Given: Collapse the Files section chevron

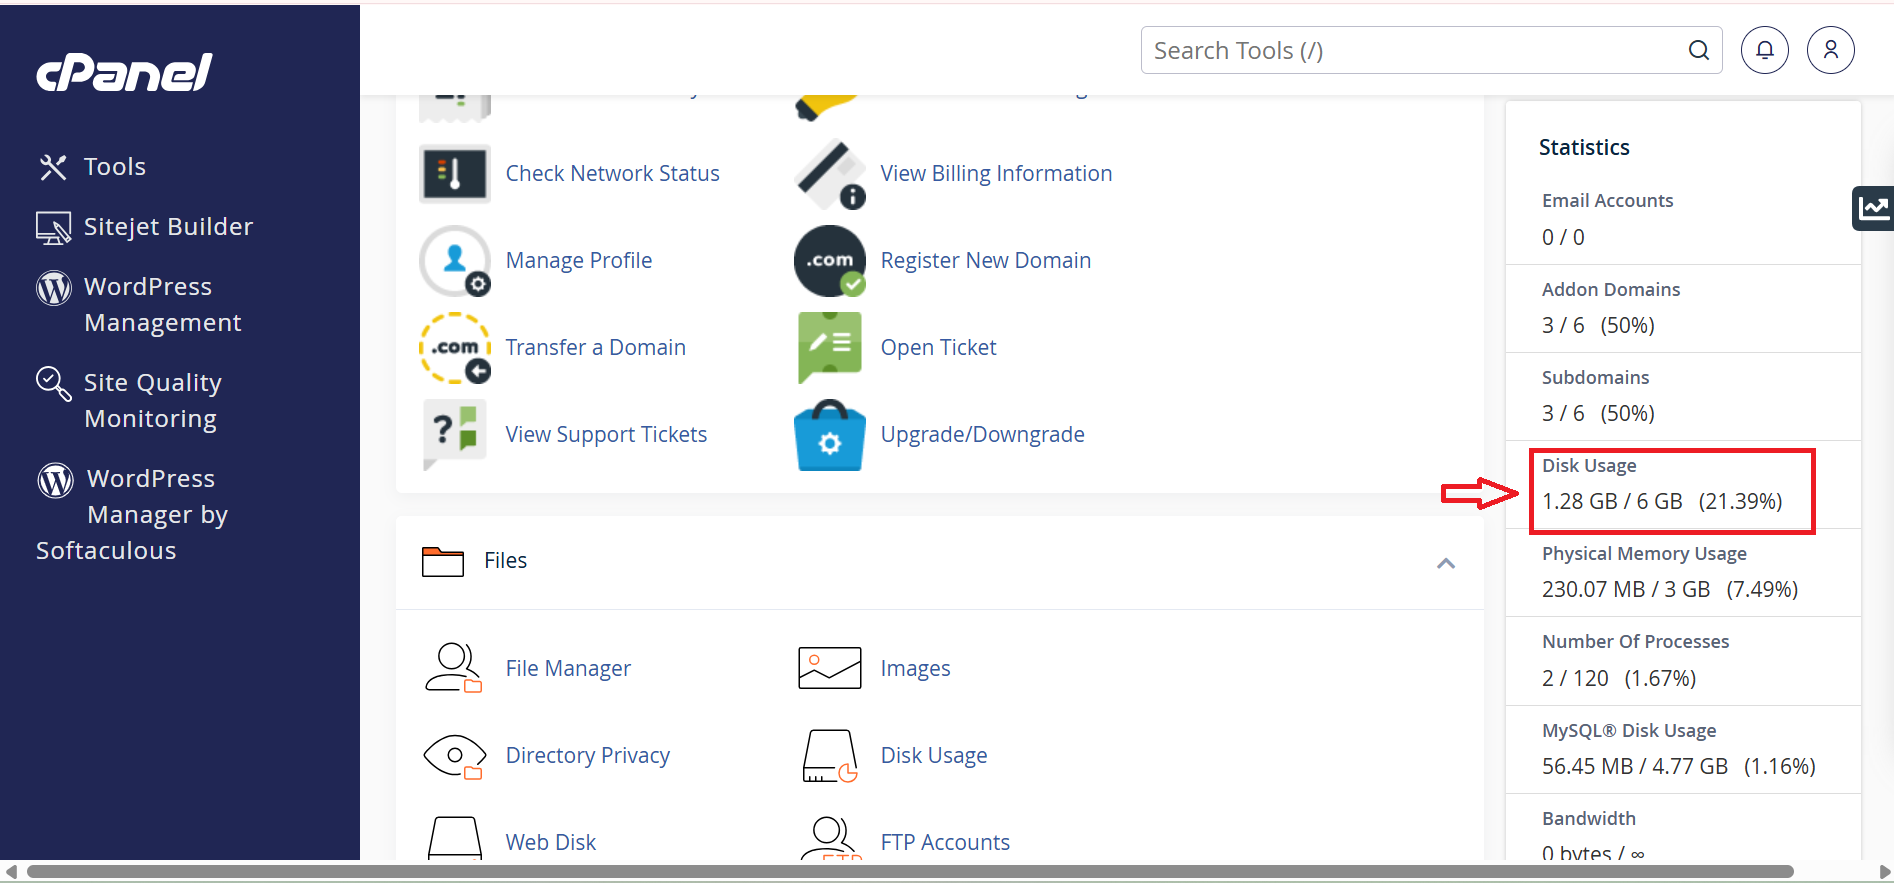Looking at the screenshot, I should [1445, 563].
